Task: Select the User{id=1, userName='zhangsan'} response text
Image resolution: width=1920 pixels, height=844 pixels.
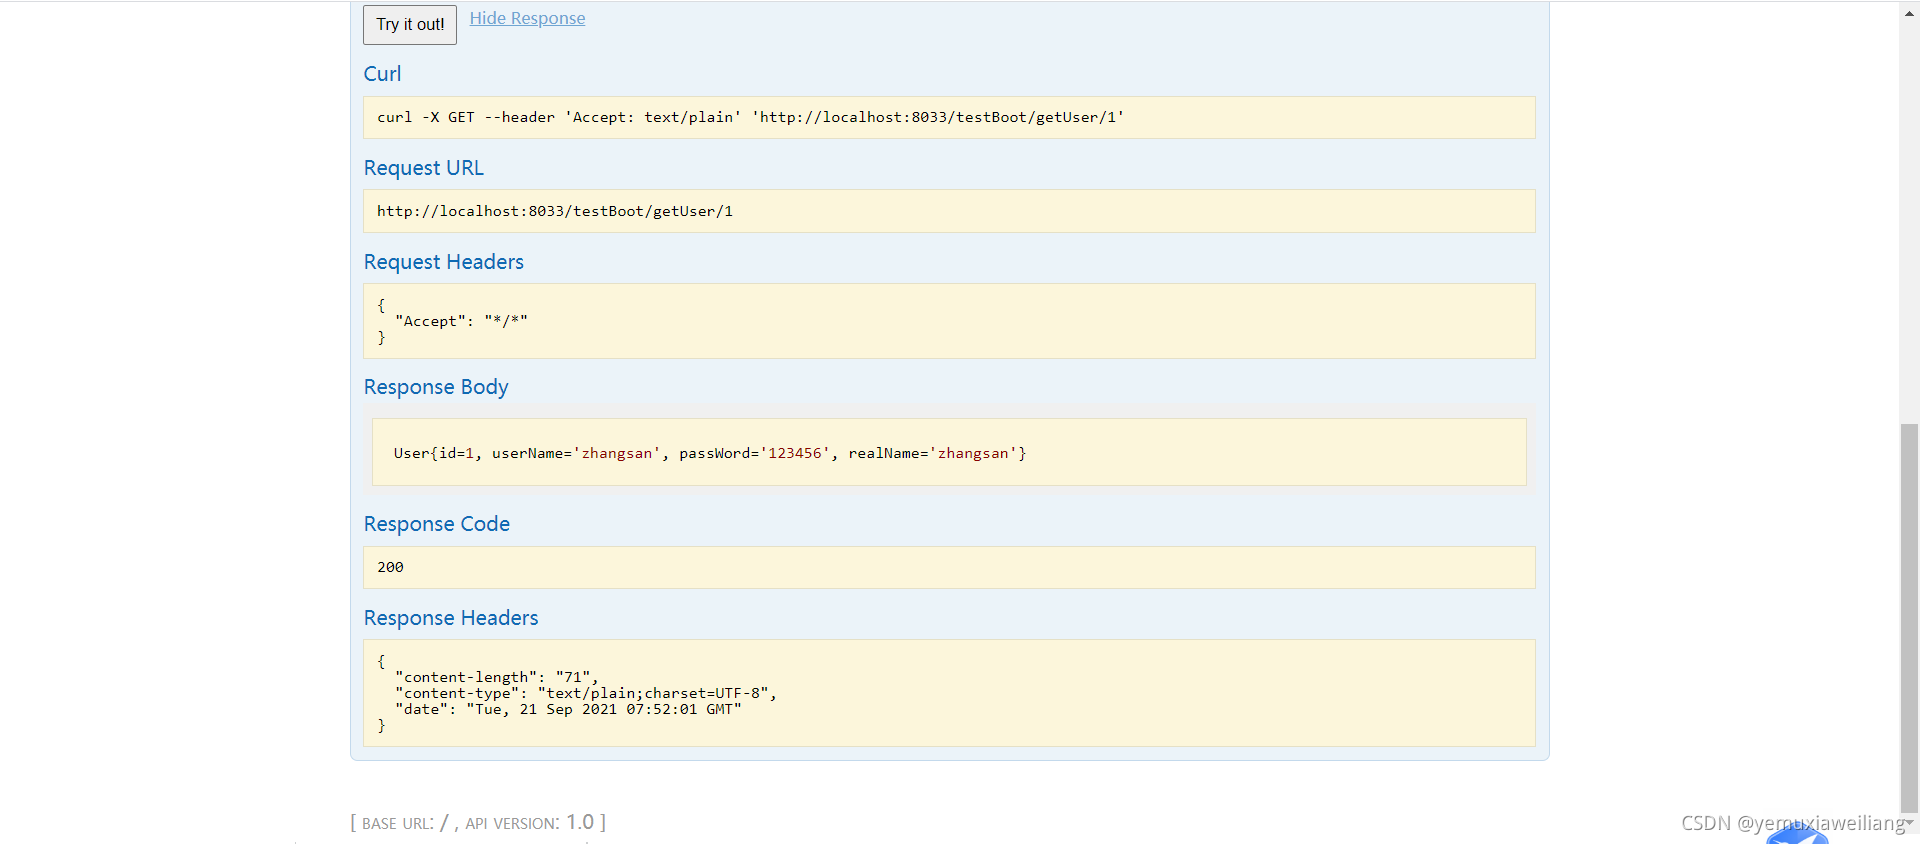Action: [x=710, y=453]
